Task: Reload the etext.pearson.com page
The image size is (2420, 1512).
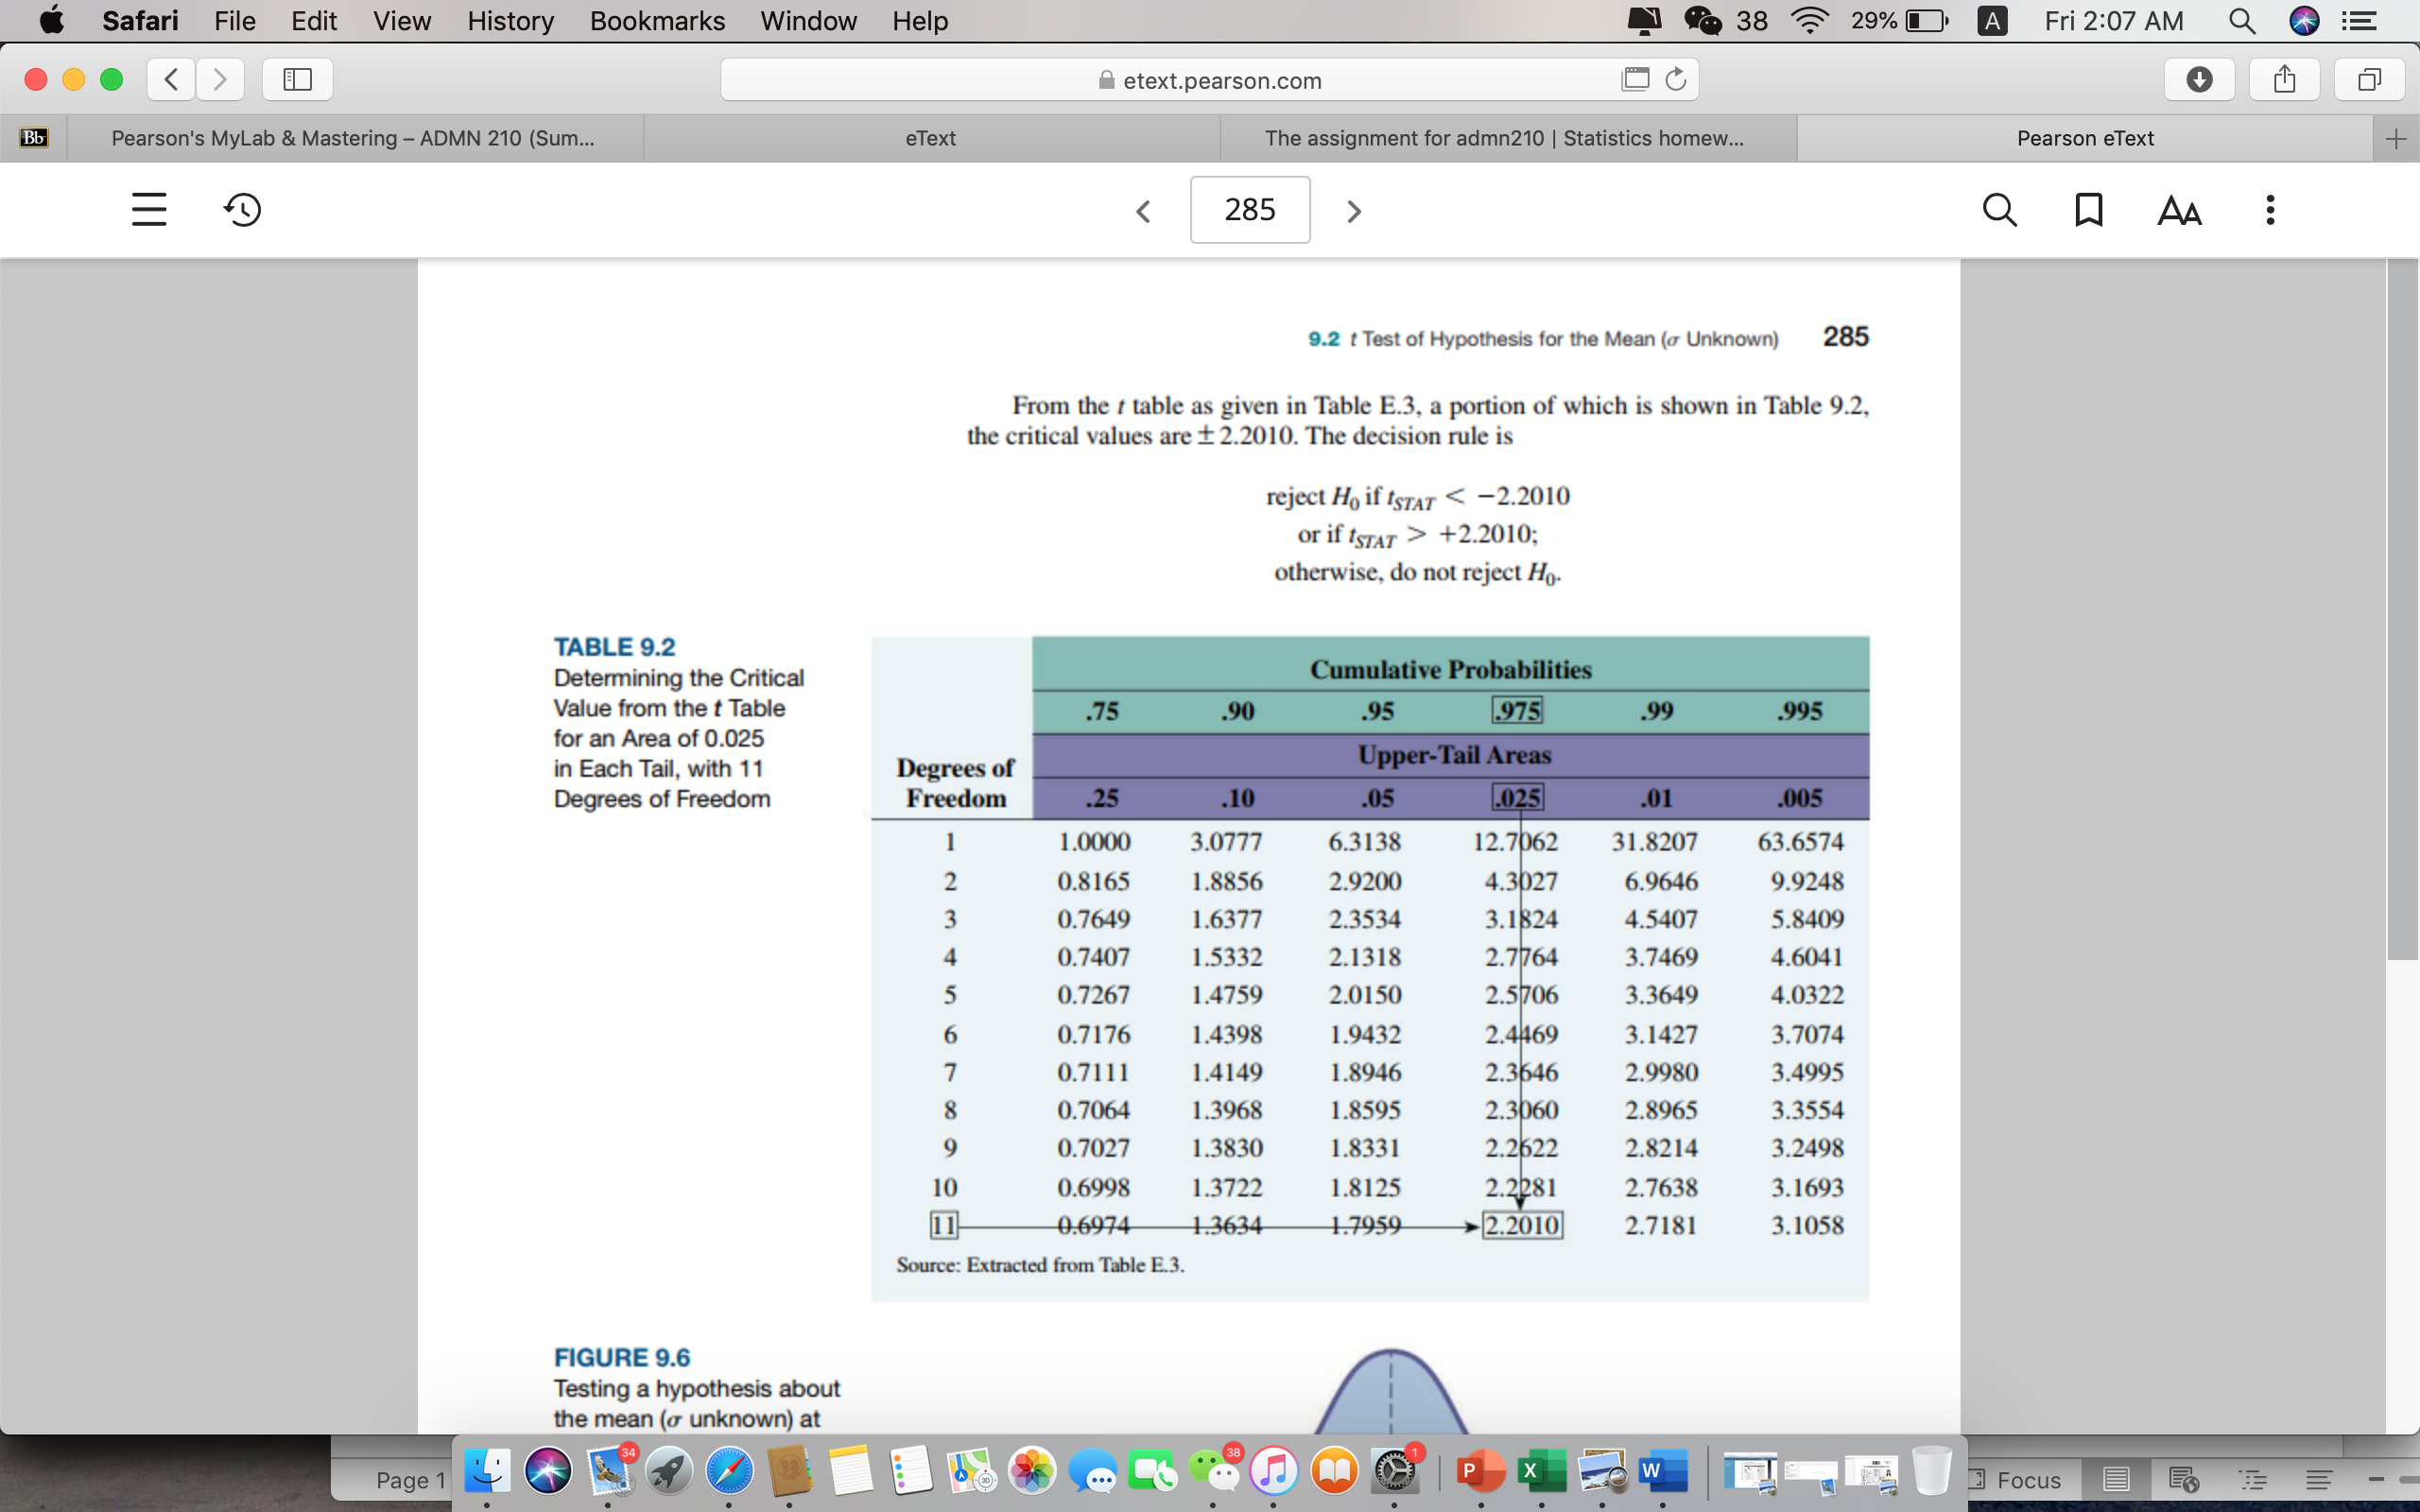Action: [x=1676, y=79]
